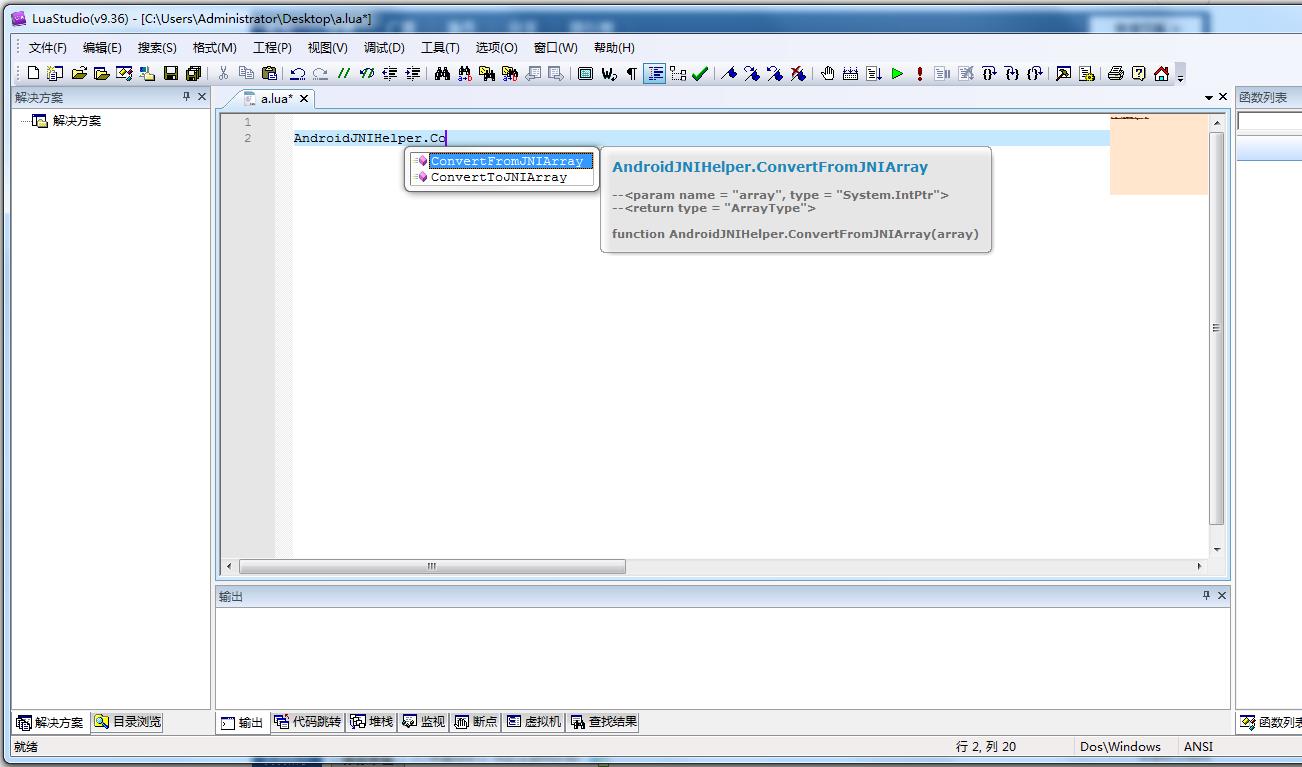Run syntax check green checkmark icon
The height and width of the screenshot is (767, 1302).
coord(700,73)
